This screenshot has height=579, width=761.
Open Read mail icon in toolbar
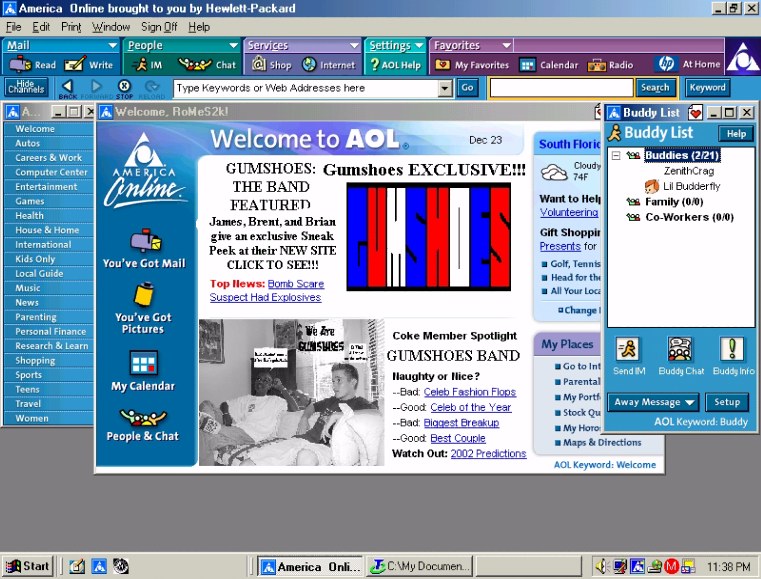(21, 65)
